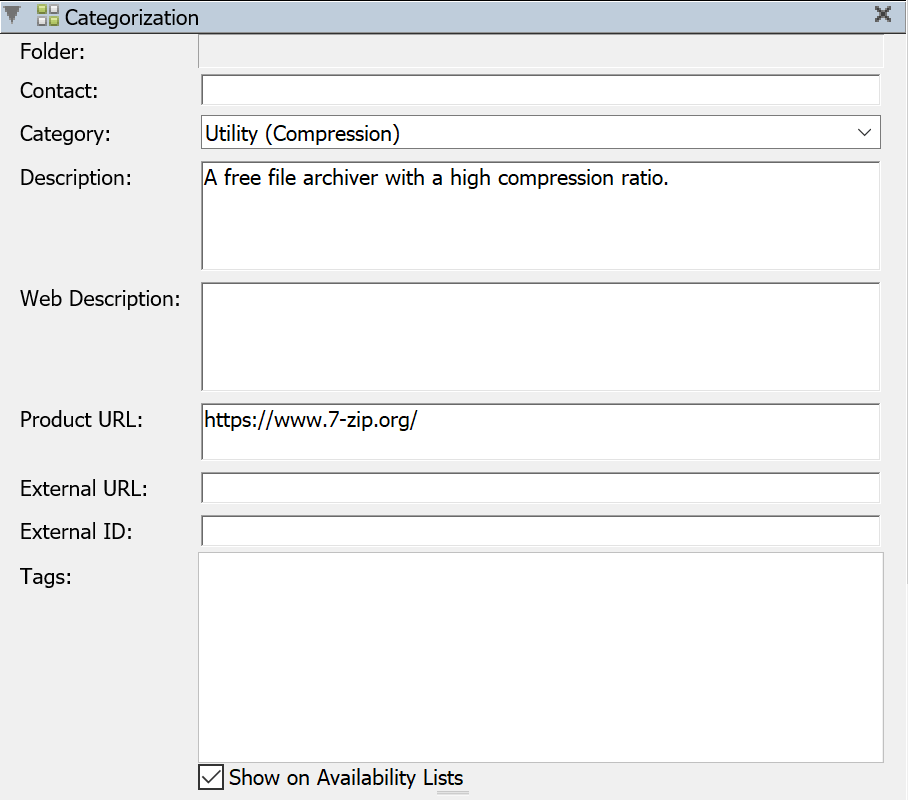Select the Utility (Compression) combo box
Image resolution: width=908 pixels, height=800 pixels.
[x=540, y=132]
